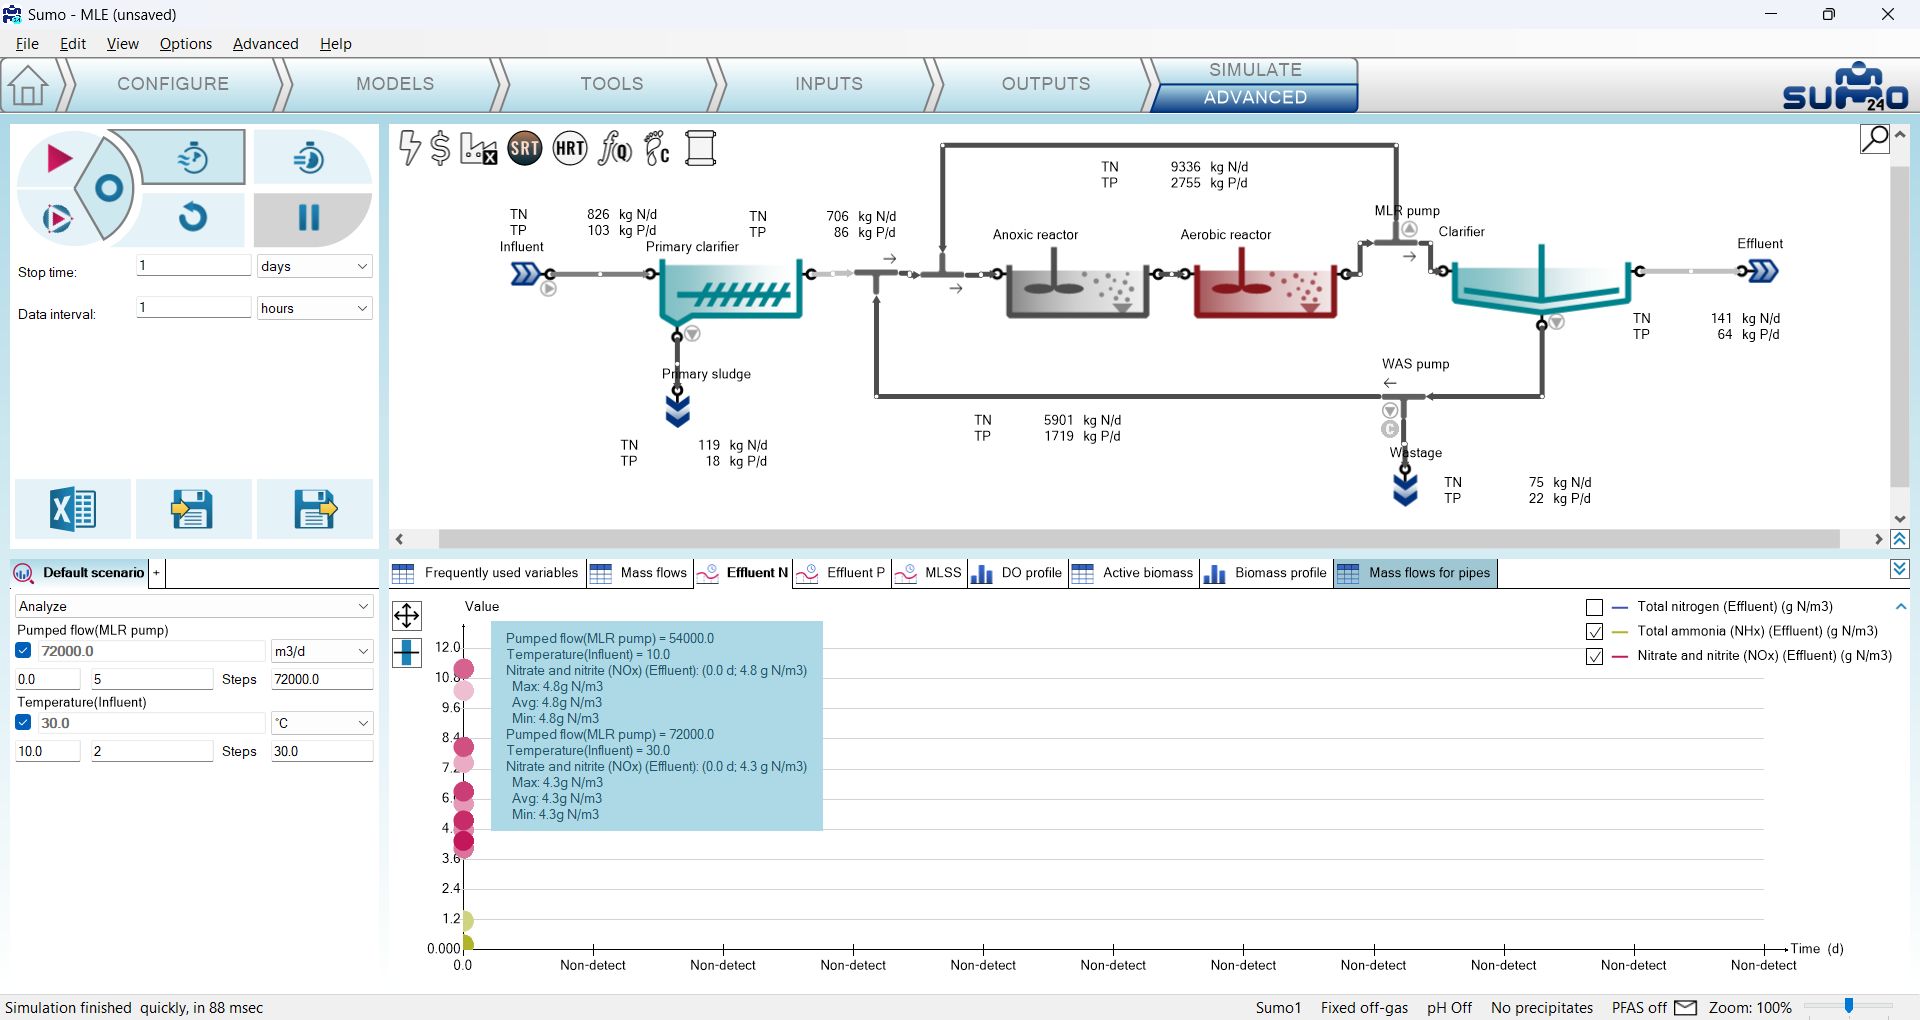Click the circular steady-state button
This screenshot has height=1020, width=1920.
click(108, 188)
